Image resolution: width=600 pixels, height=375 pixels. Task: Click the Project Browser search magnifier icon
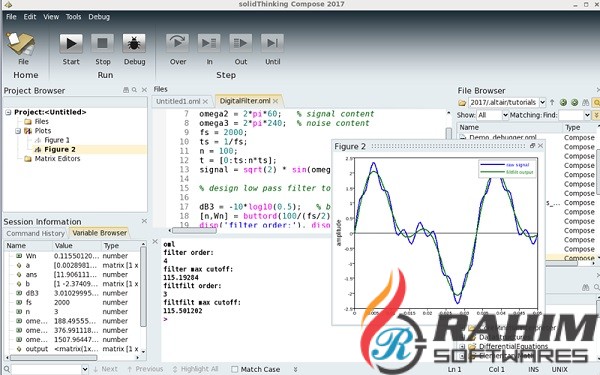134,90
